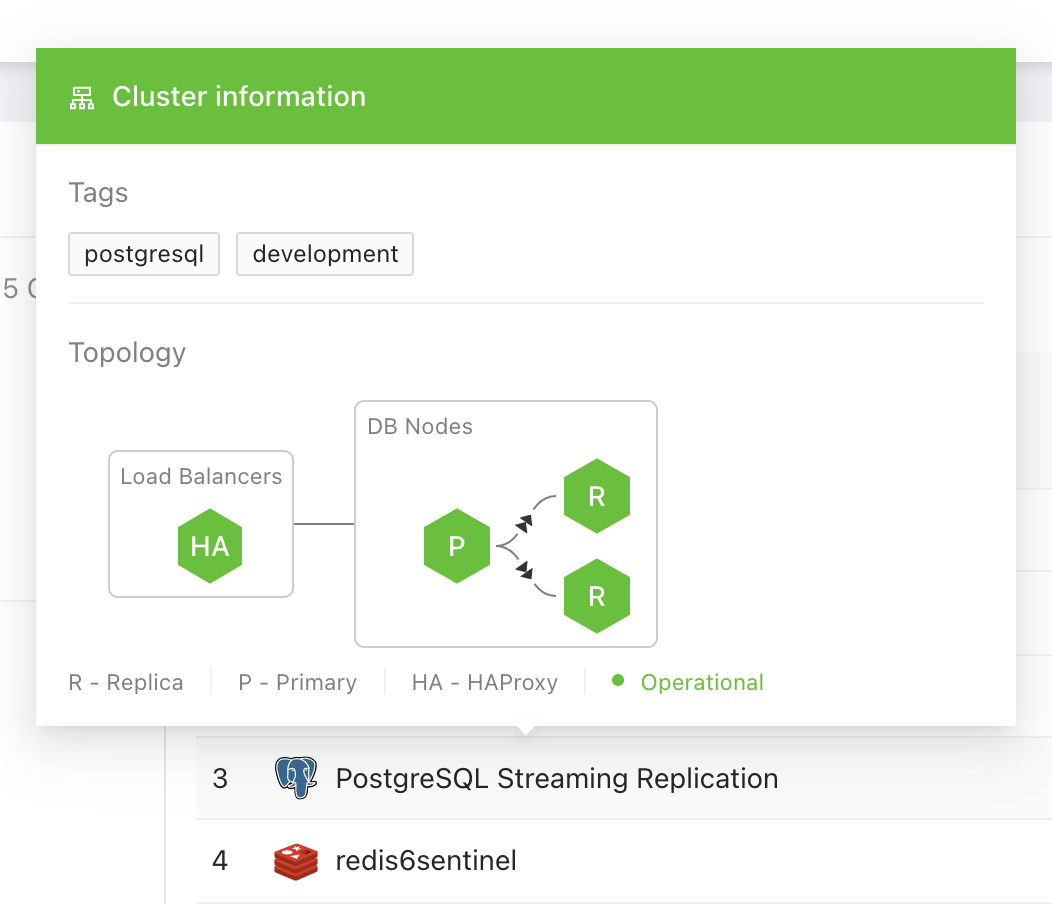1052x920 pixels.
Task: Select the P Primary database node
Action: (457, 546)
